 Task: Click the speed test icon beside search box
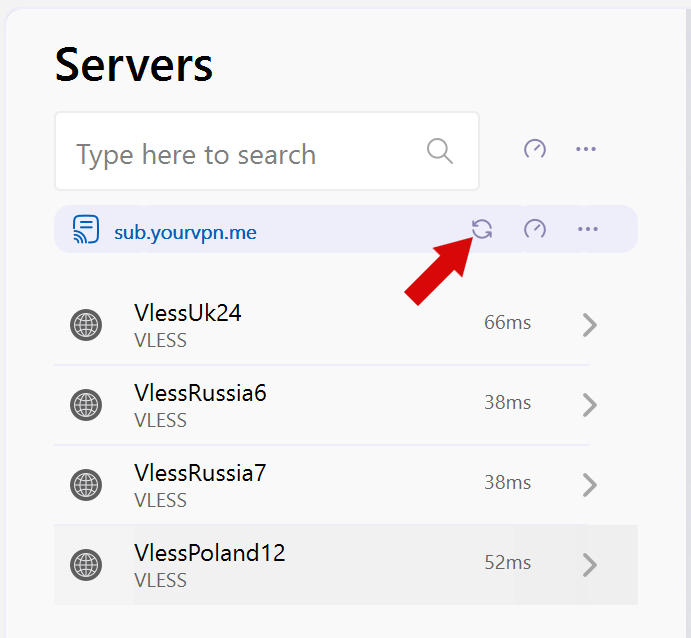535,150
